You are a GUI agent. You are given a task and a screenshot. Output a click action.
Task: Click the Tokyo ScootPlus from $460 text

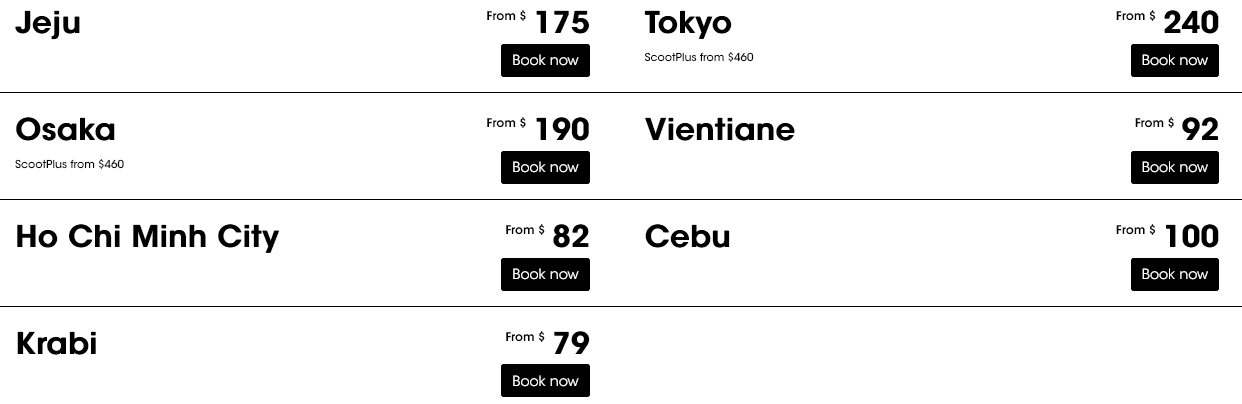(x=699, y=58)
